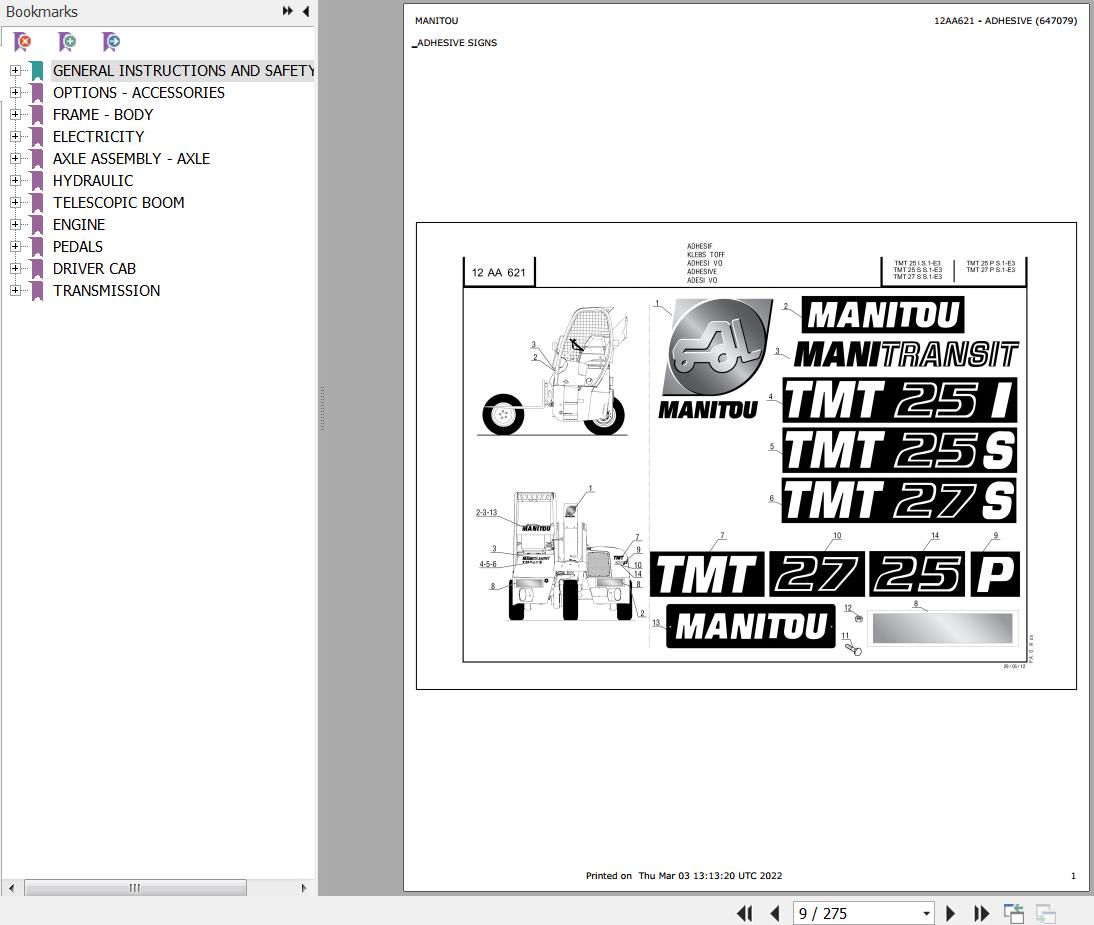Expand the ENGINE bookmark node
Image resolution: width=1094 pixels, height=925 pixels.
tap(15, 224)
